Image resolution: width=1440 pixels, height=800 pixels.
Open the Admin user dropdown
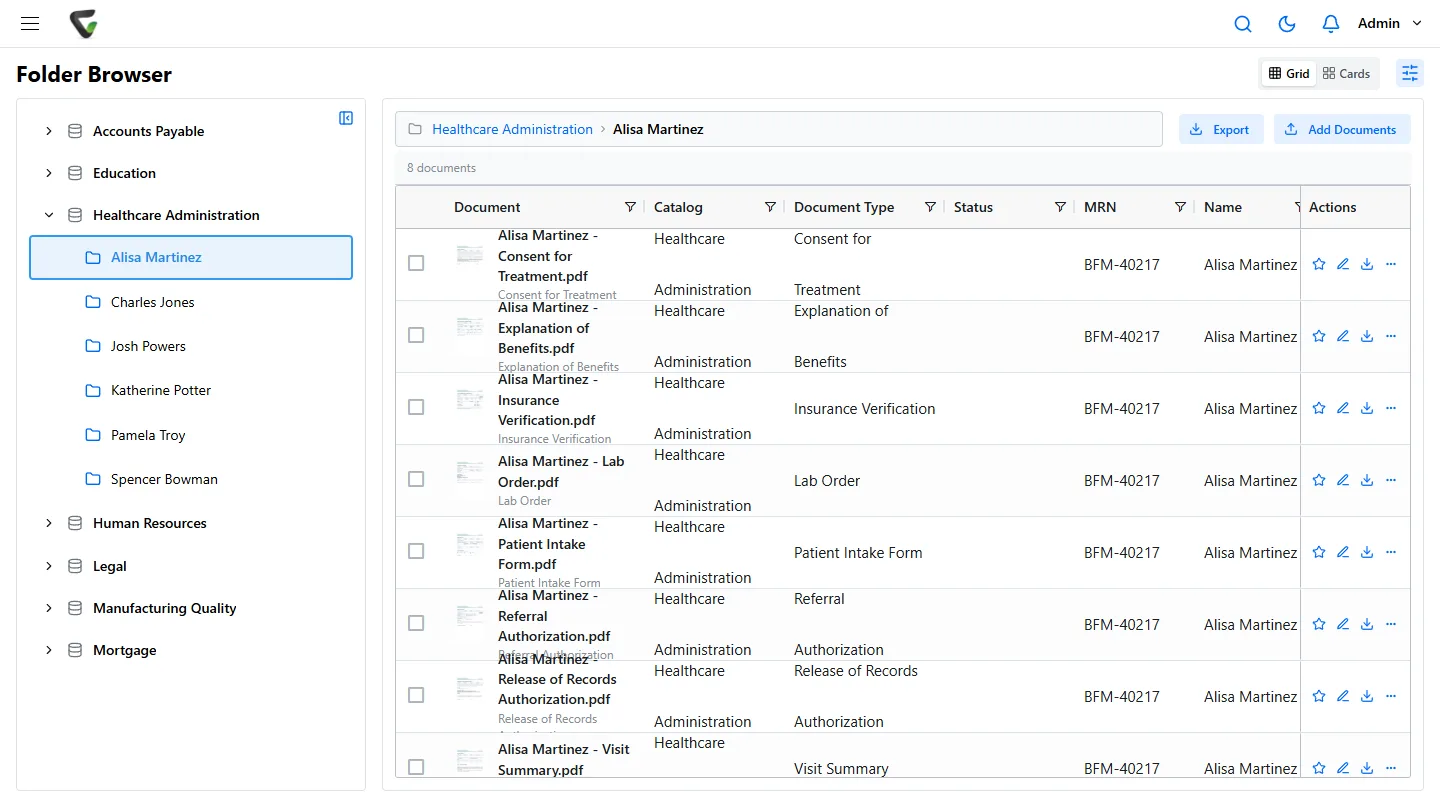1390,23
